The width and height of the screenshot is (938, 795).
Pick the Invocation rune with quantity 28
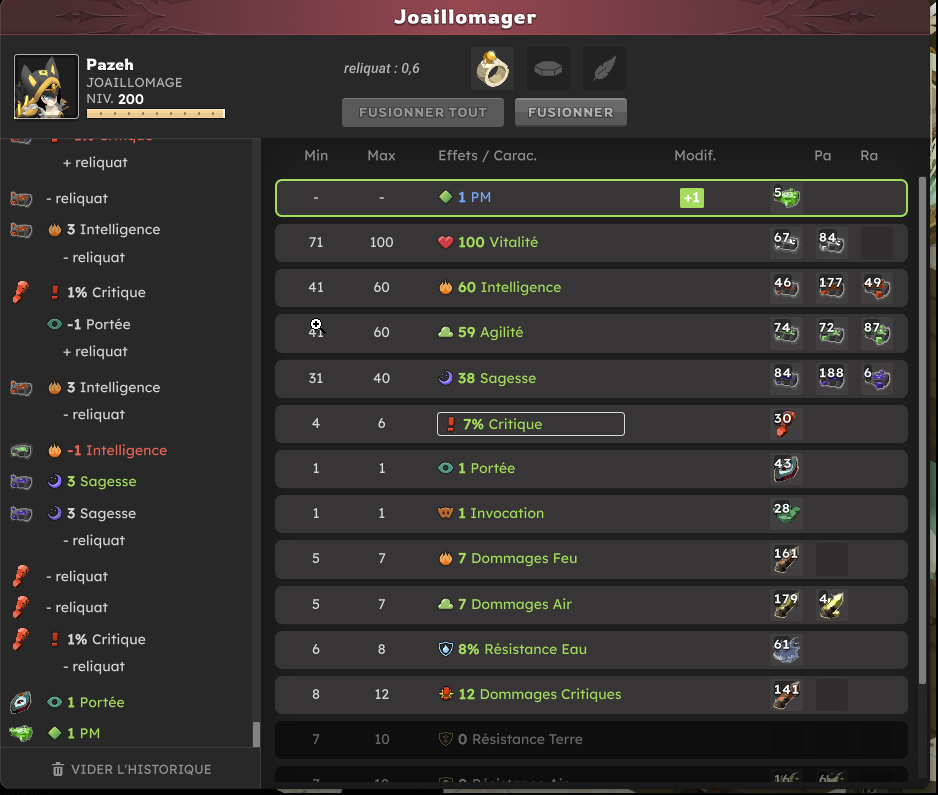point(786,513)
